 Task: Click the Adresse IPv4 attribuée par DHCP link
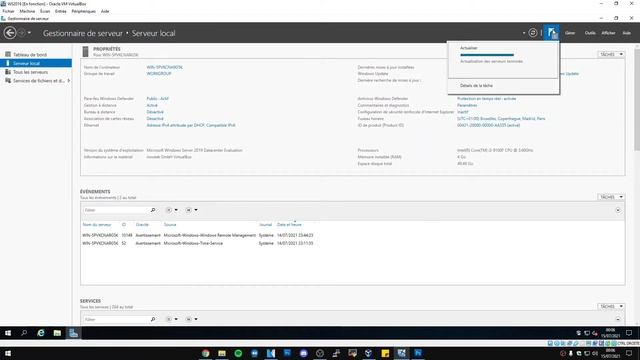(191, 125)
